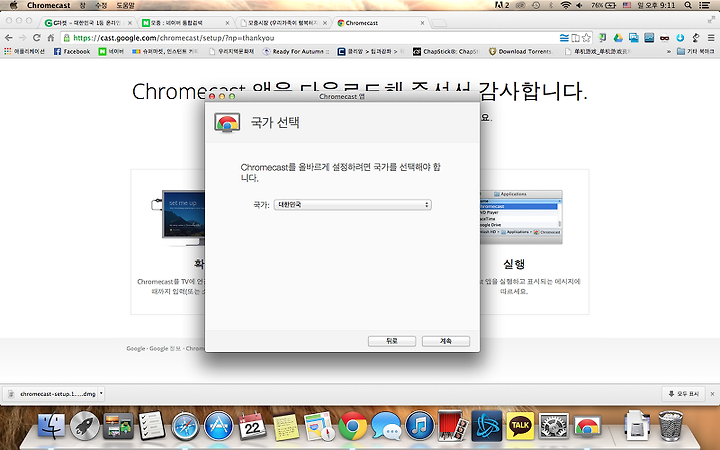Screen dimensions: 720x450
Task: Open the 네이버 bookmark
Action: pos(111,51)
